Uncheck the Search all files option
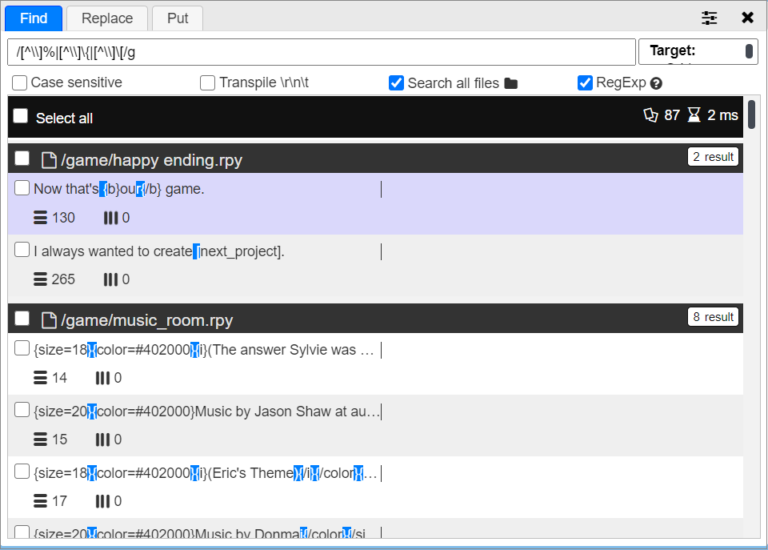This screenshot has width=768, height=550. [396, 83]
